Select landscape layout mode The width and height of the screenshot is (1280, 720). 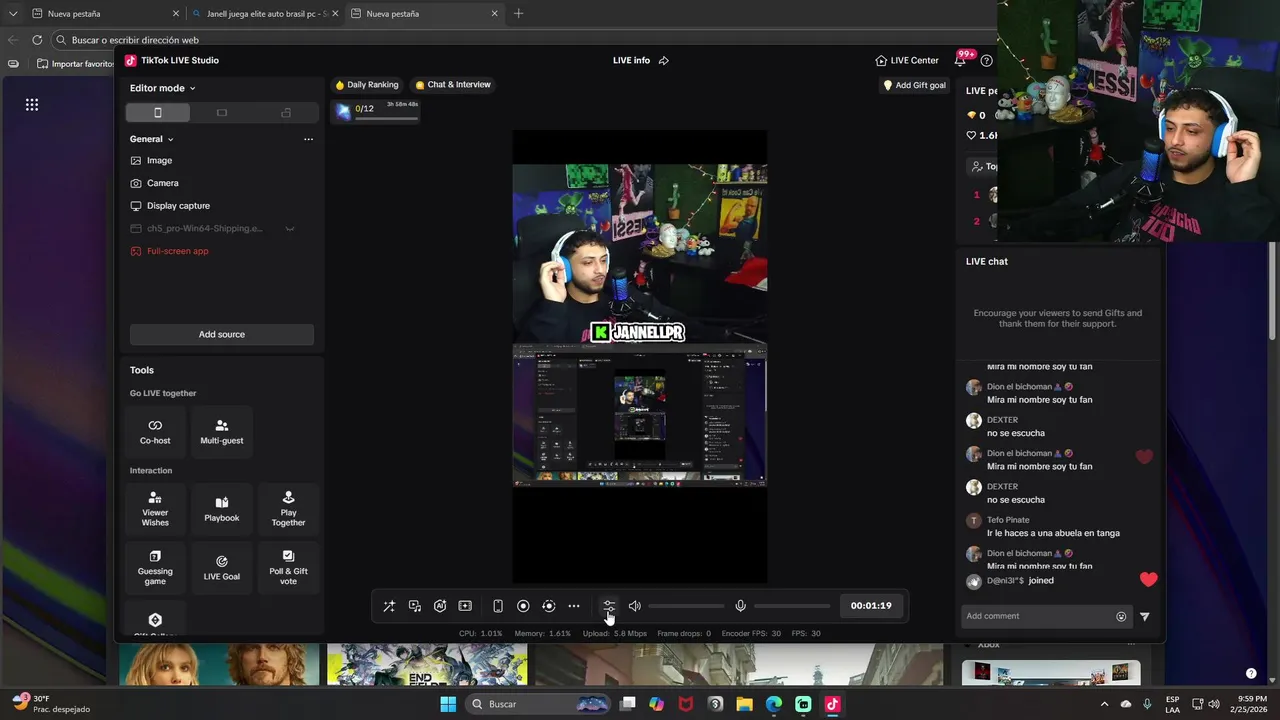pyautogui.click(x=222, y=113)
